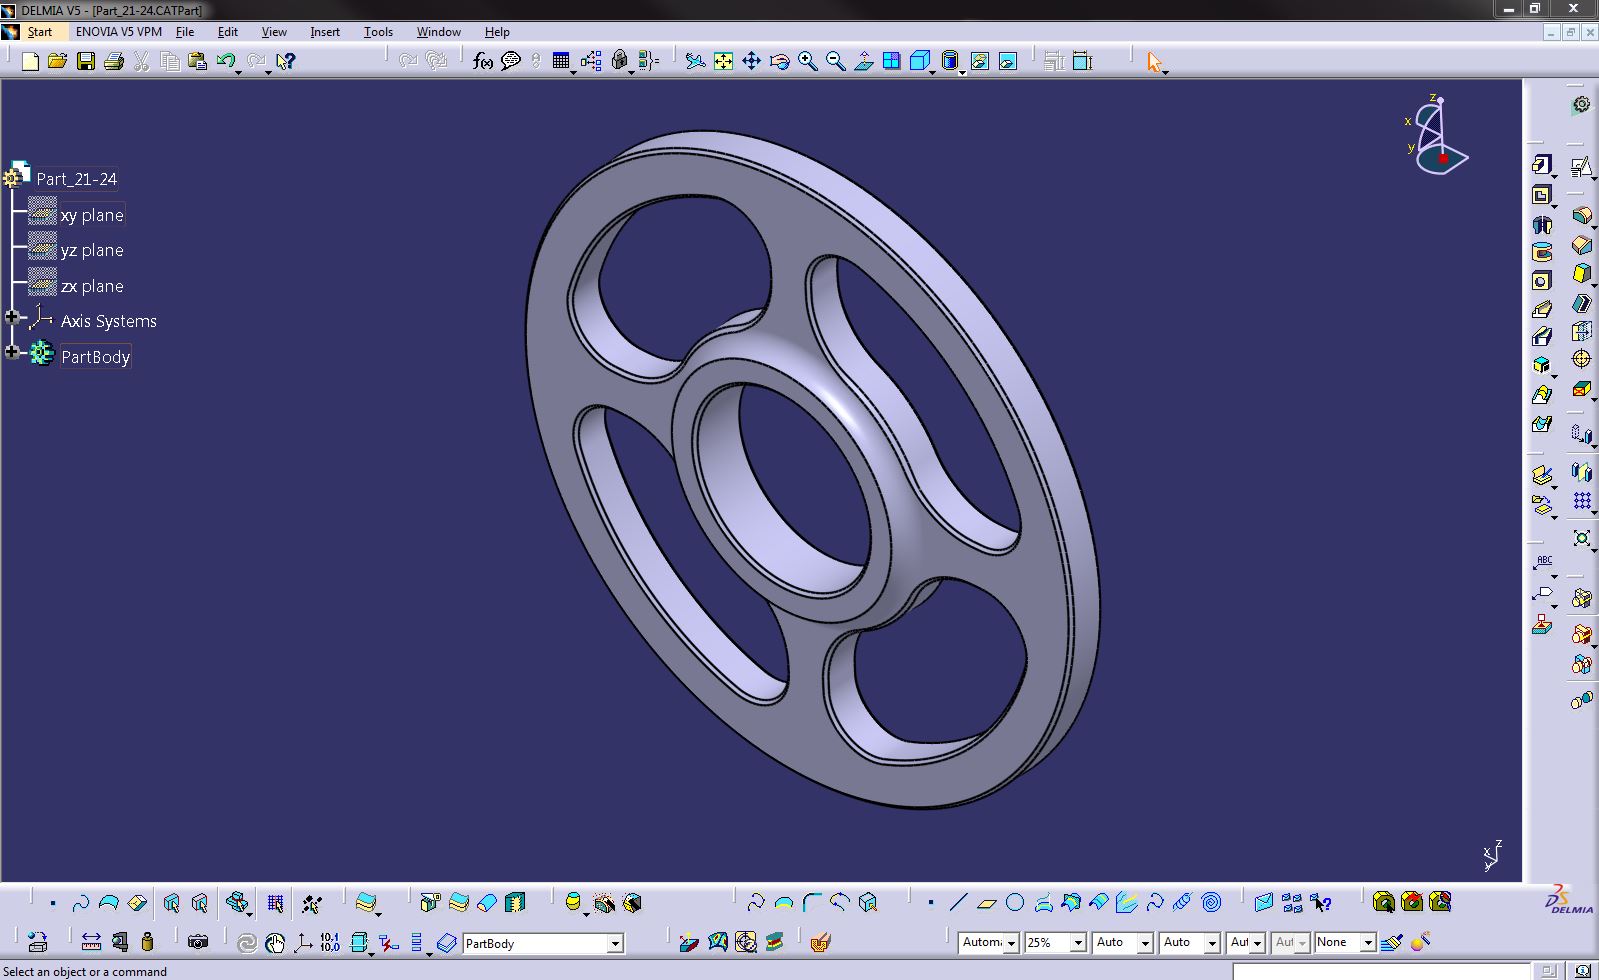Select the yz plane in the tree

click(92, 250)
